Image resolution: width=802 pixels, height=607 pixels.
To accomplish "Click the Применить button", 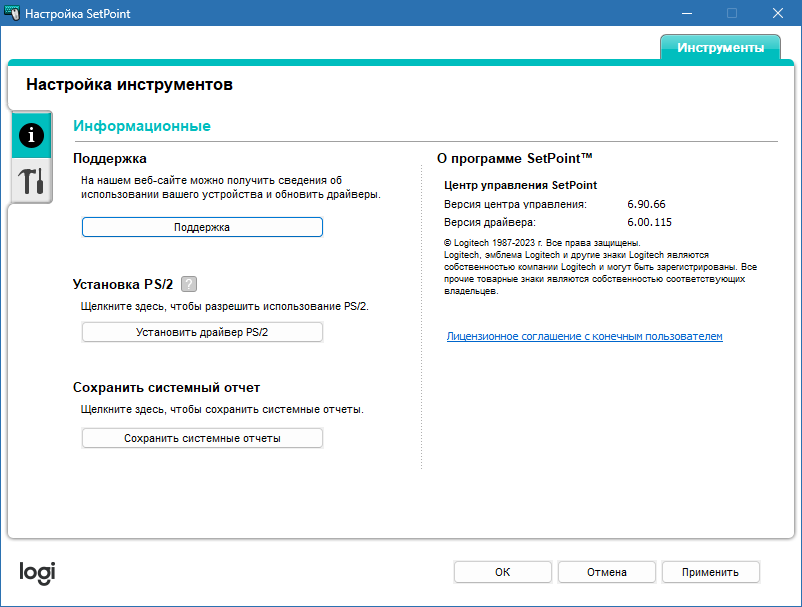I will click(x=710, y=572).
